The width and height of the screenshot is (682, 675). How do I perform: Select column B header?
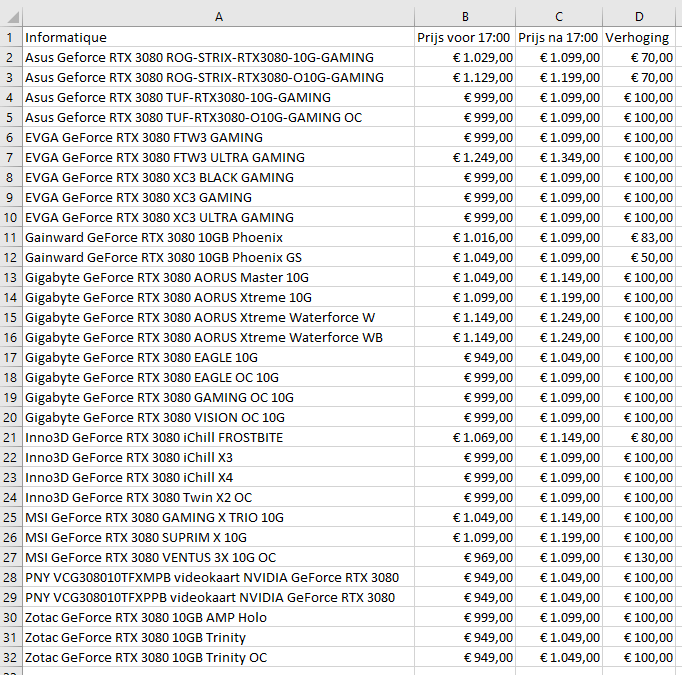[x=465, y=17]
